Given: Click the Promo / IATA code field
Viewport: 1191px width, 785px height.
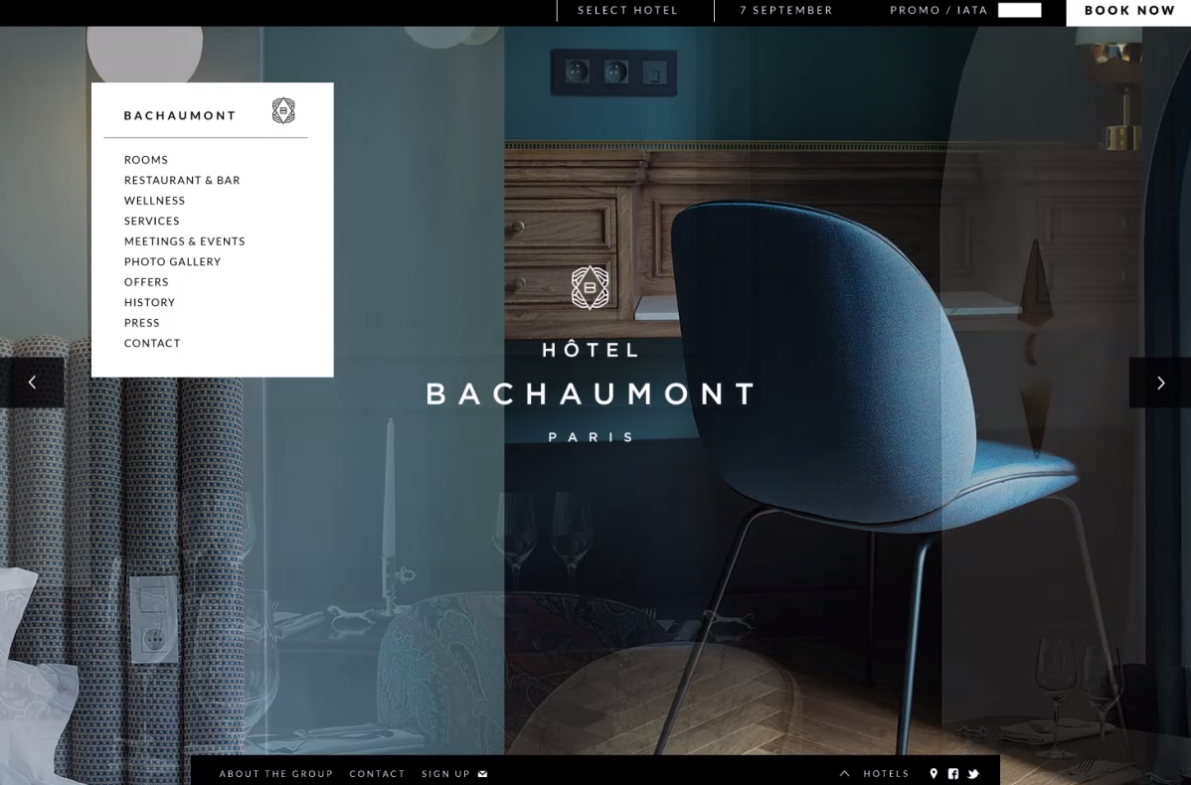Looking at the screenshot, I should pos(1019,11).
